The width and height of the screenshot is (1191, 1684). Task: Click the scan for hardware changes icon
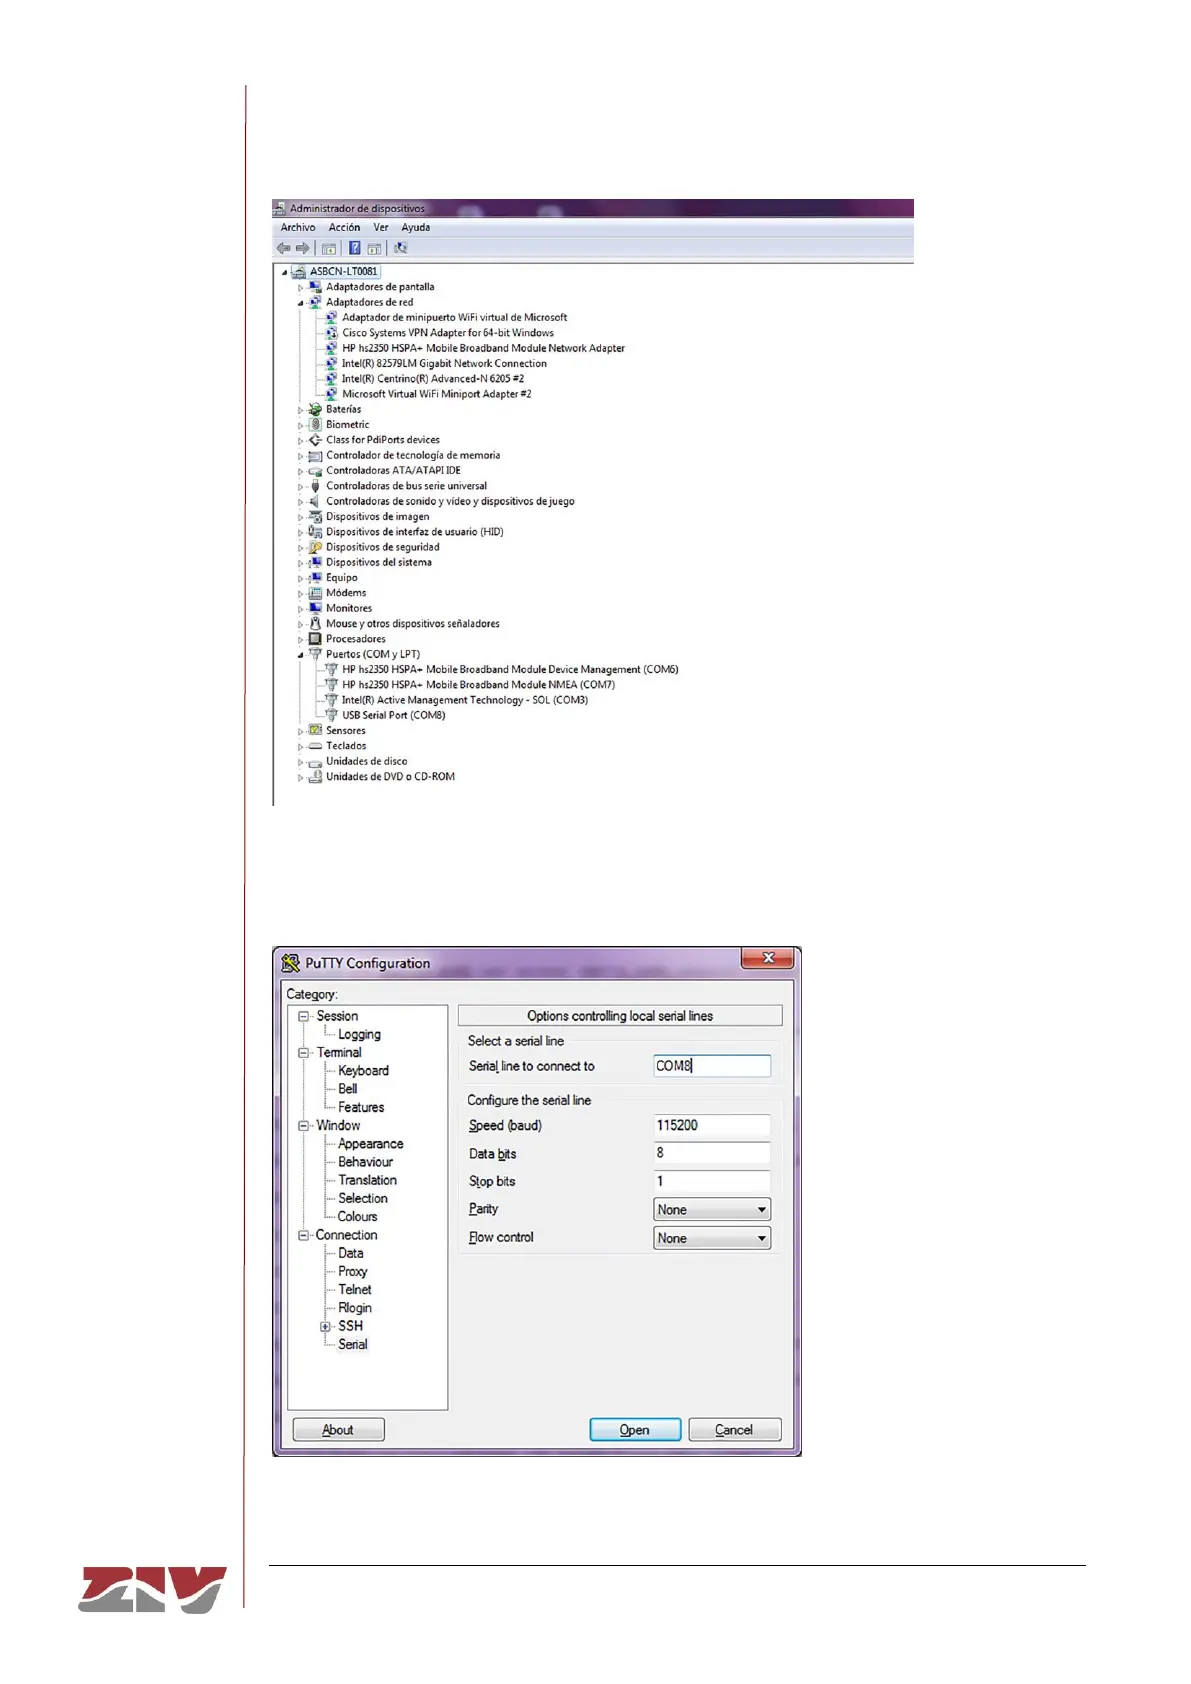coord(400,248)
